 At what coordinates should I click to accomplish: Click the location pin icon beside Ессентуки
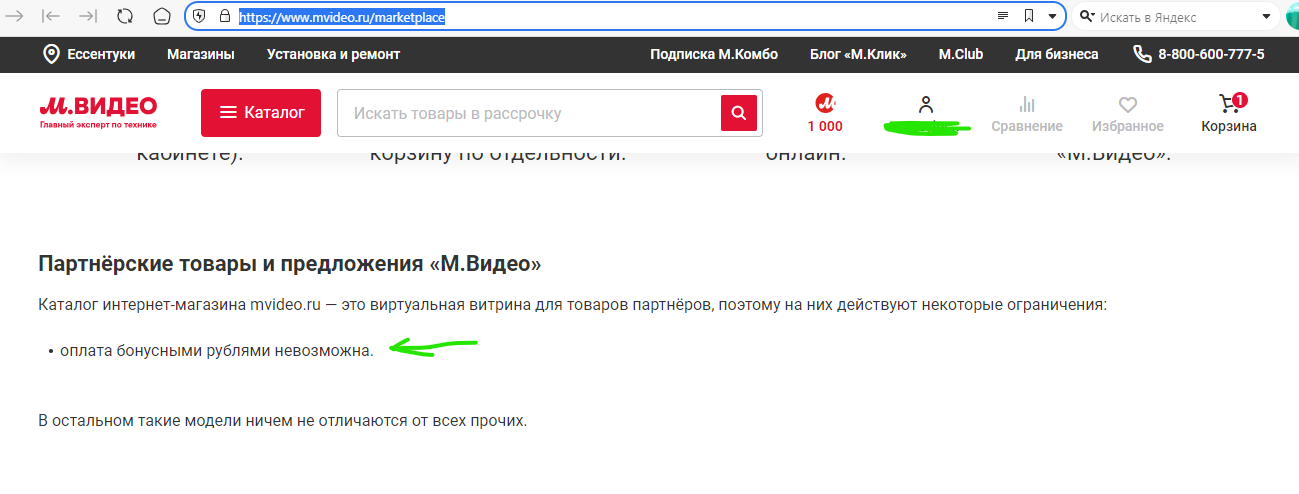(x=51, y=54)
